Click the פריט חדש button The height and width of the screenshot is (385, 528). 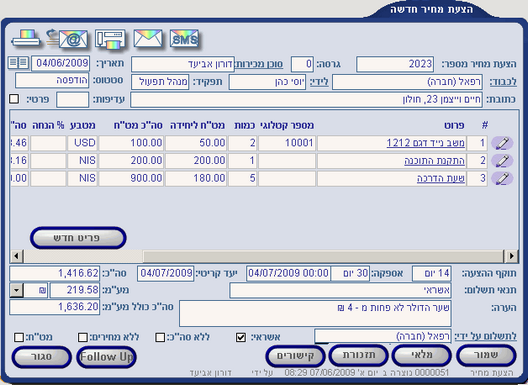pyautogui.click(x=78, y=238)
